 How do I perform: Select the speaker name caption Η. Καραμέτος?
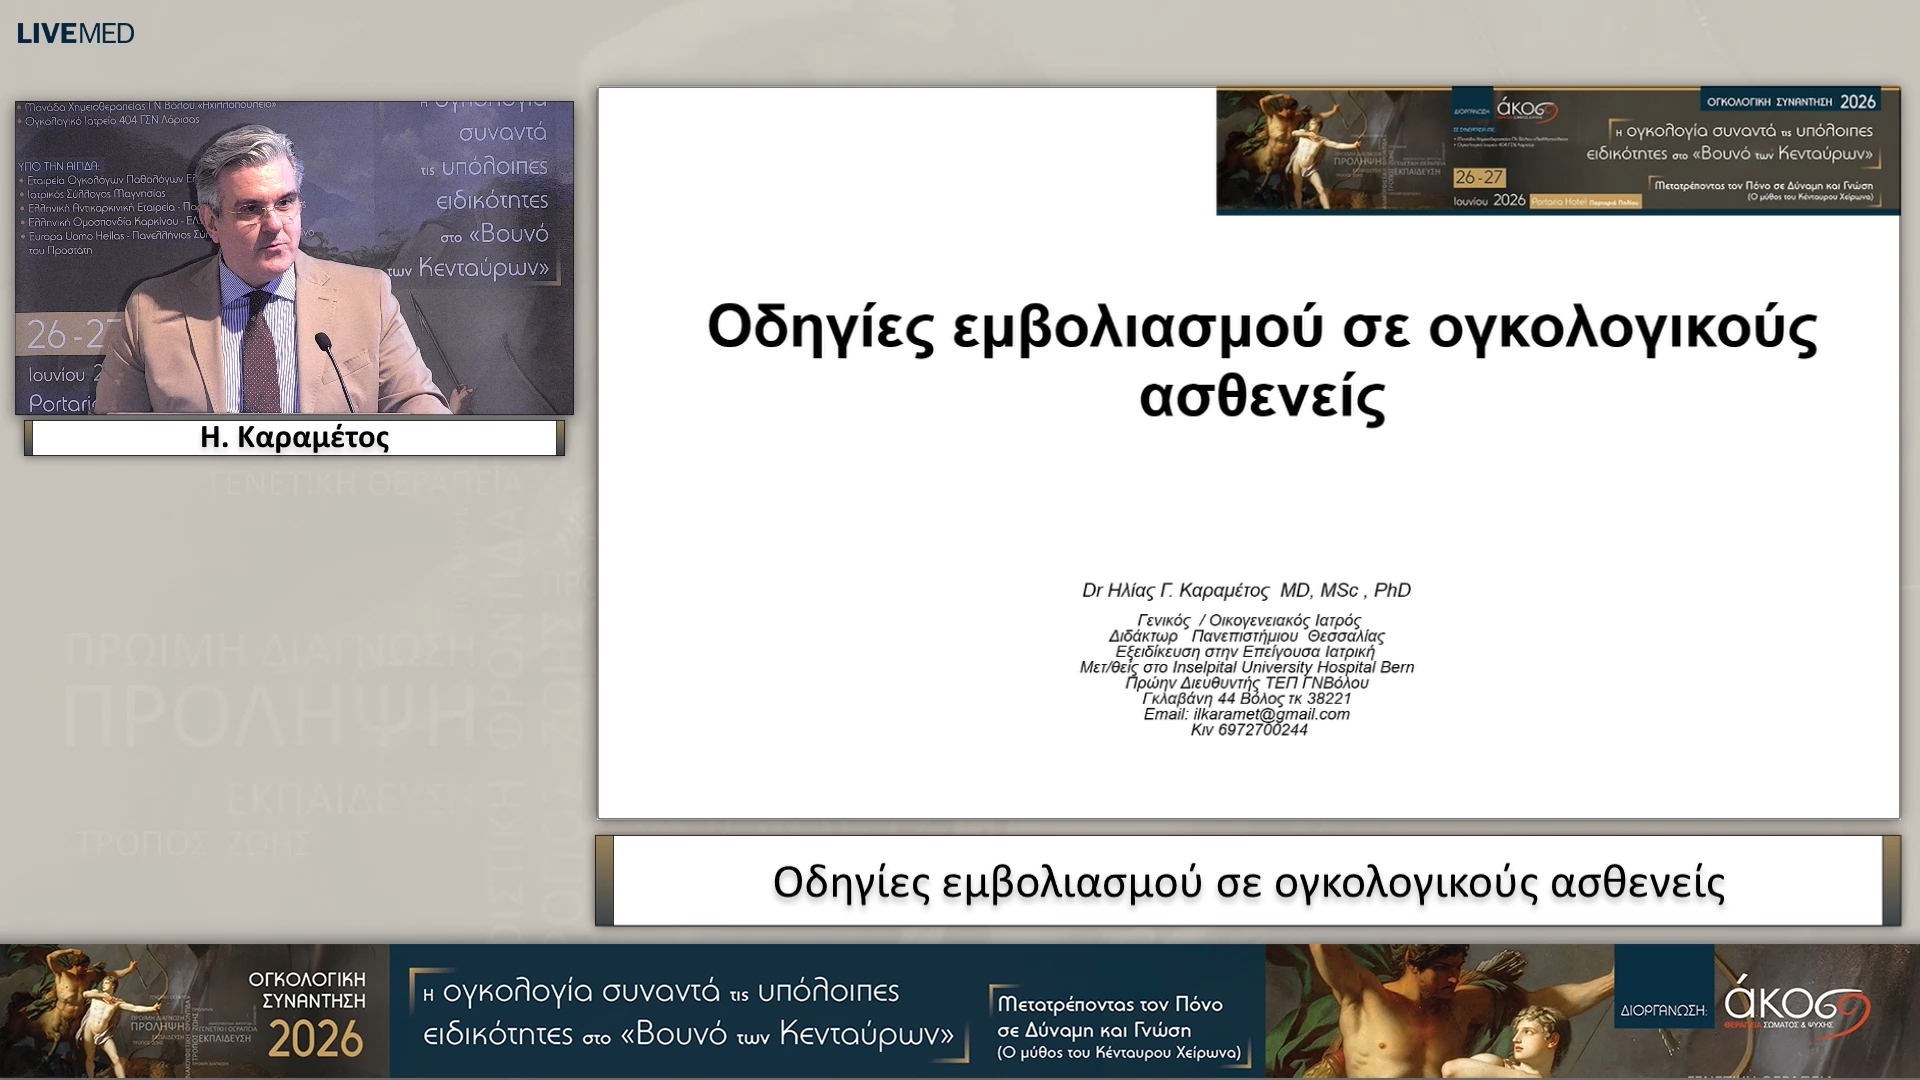tap(294, 437)
